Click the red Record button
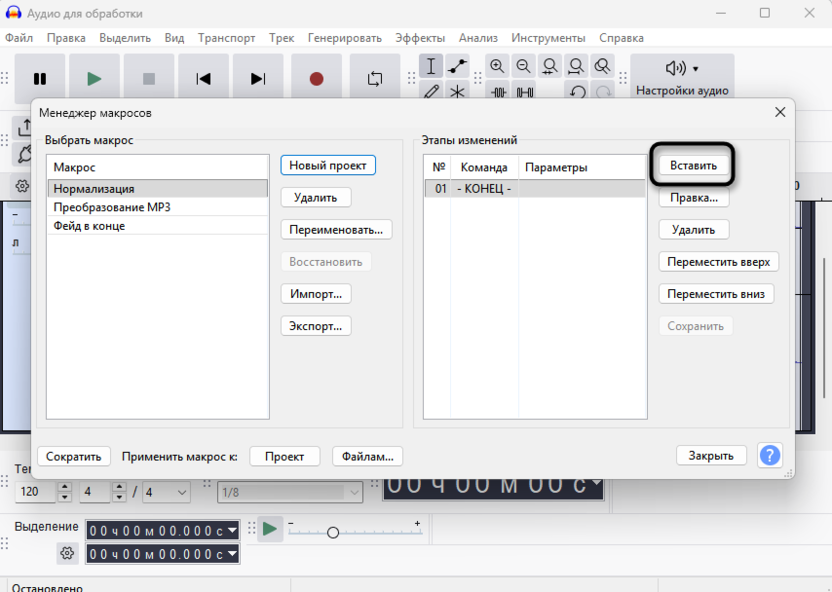832x592 pixels. click(x=316, y=79)
